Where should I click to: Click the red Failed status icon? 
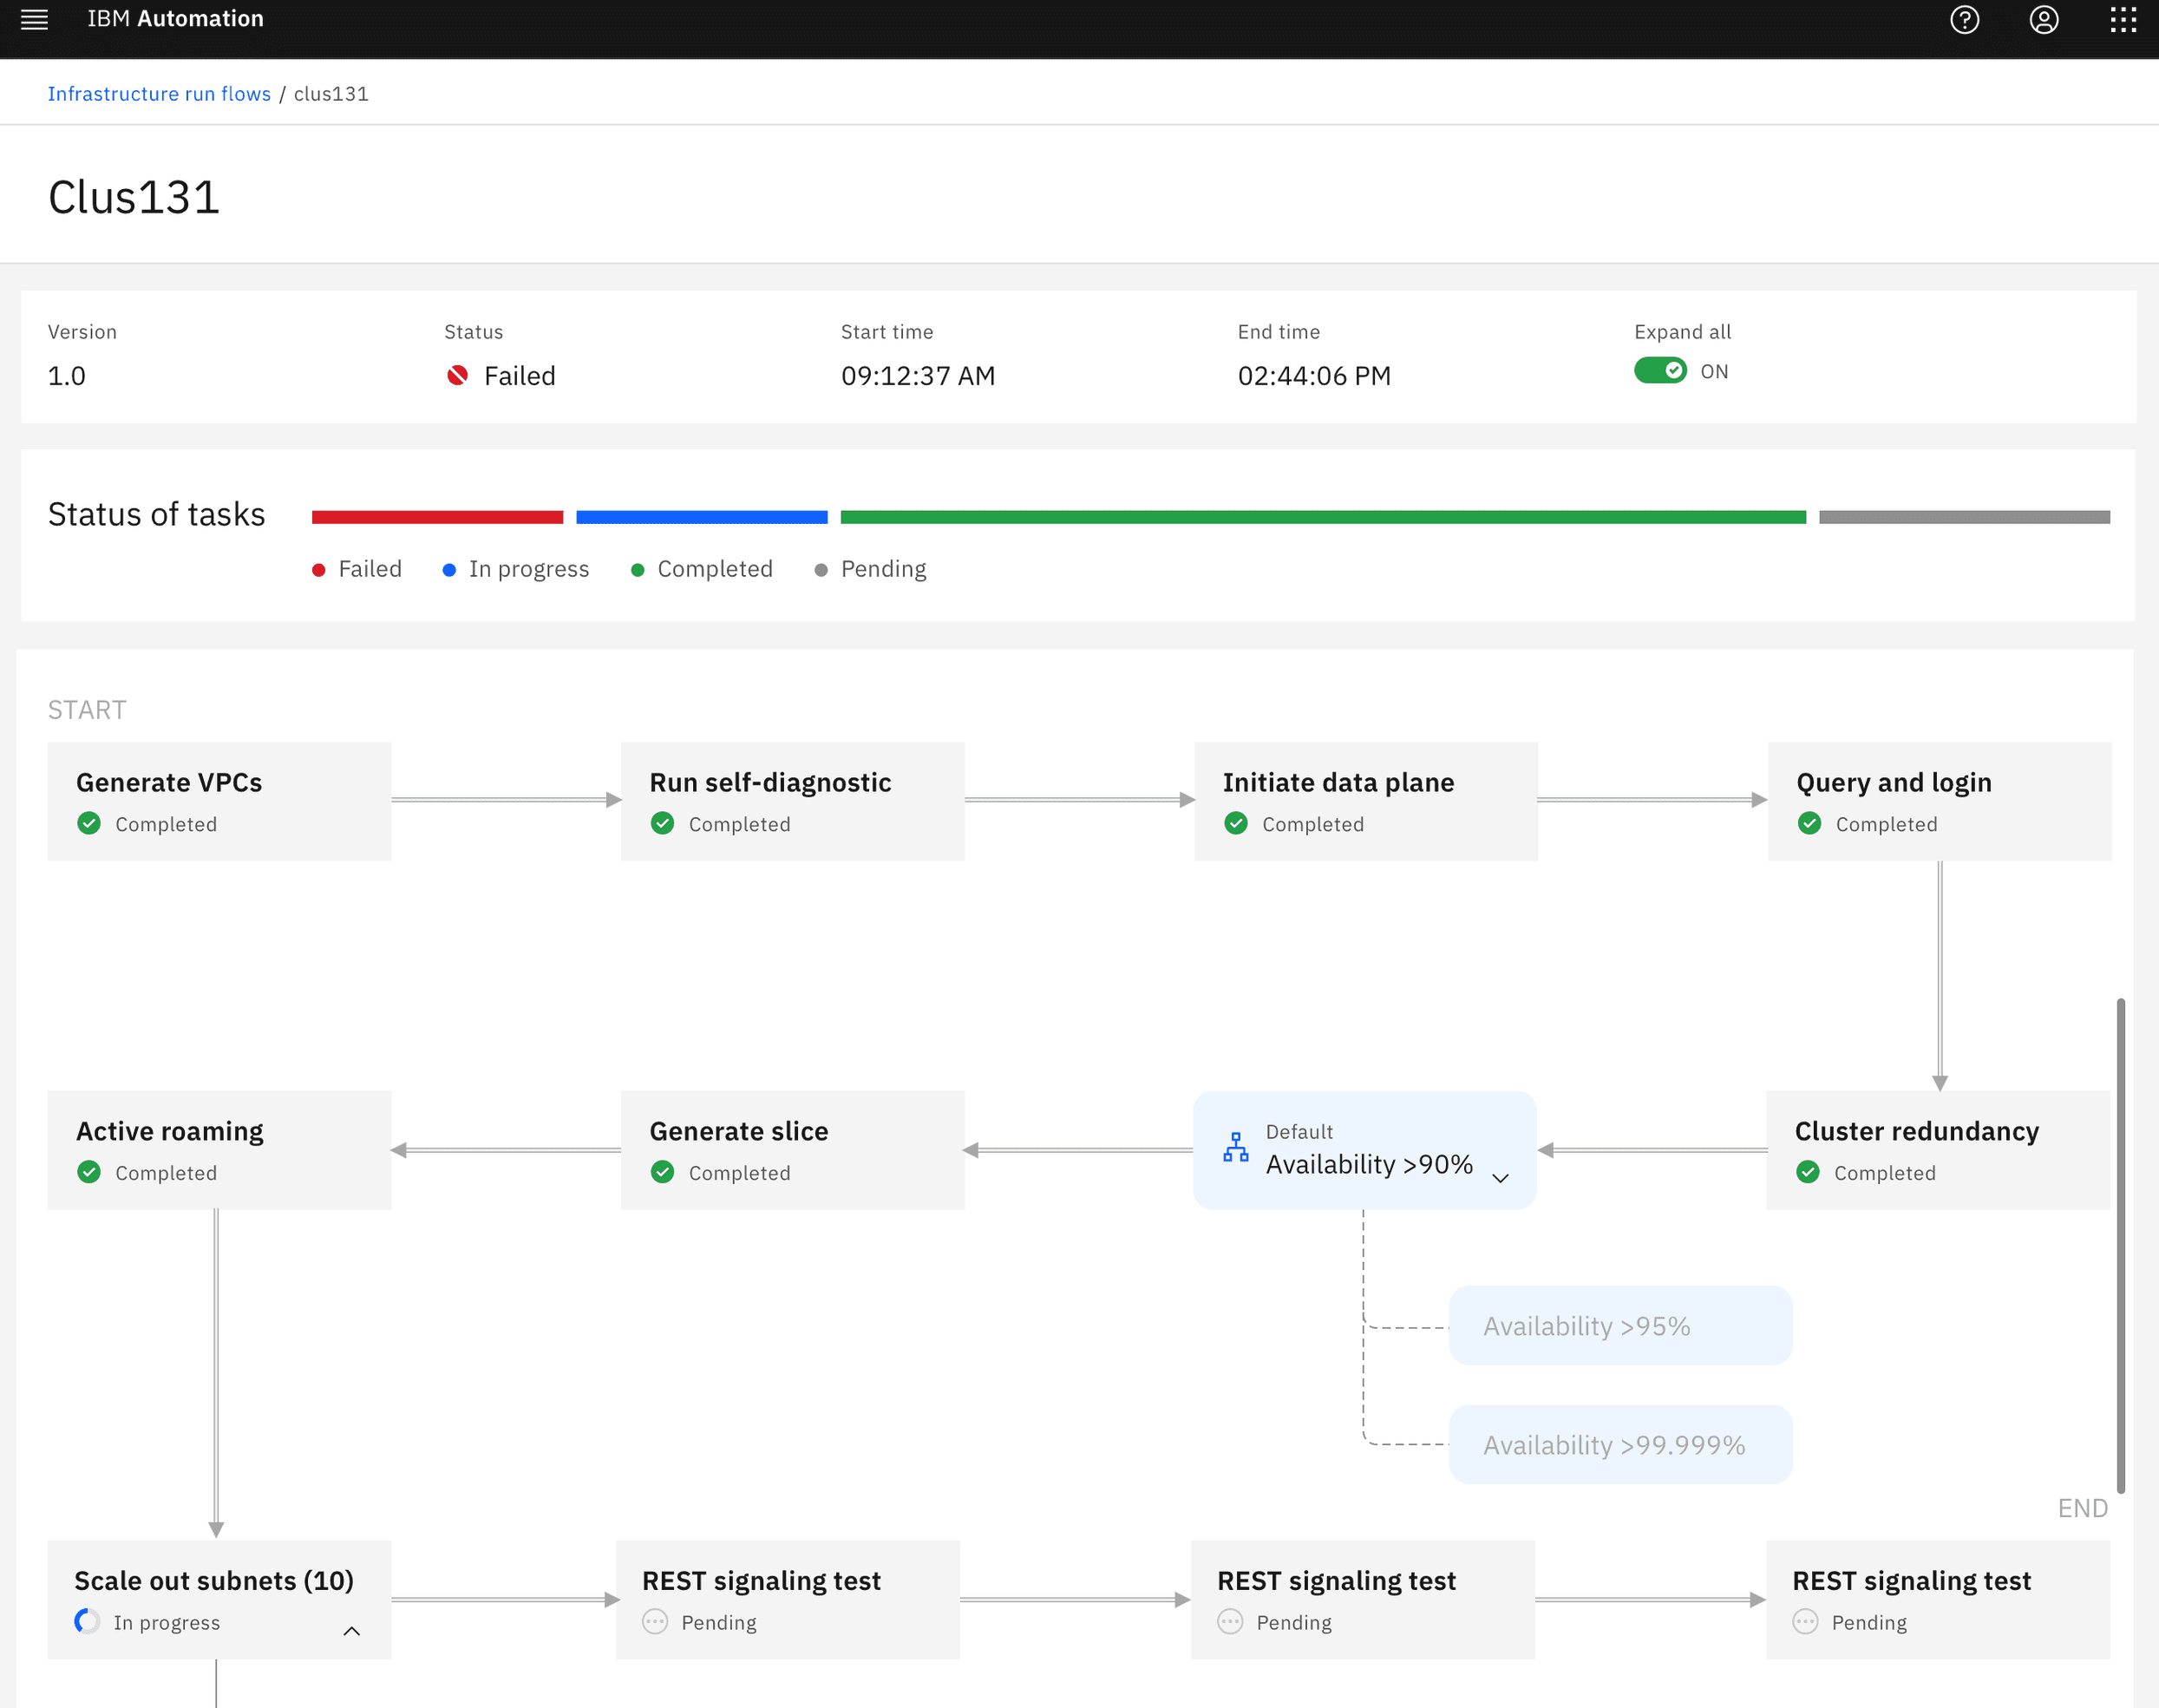458,376
